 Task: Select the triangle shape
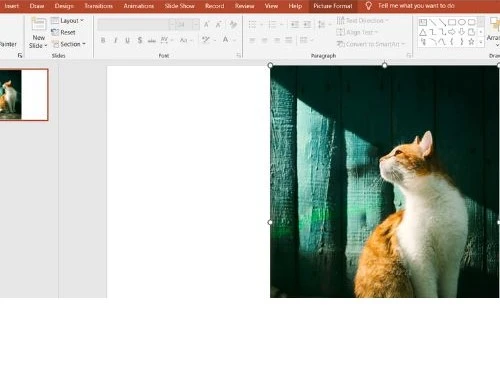pyautogui.click(x=423, y=32)
